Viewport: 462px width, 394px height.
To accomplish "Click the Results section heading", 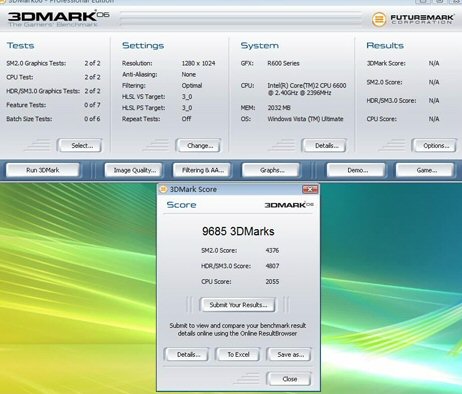I will point(385,46).
